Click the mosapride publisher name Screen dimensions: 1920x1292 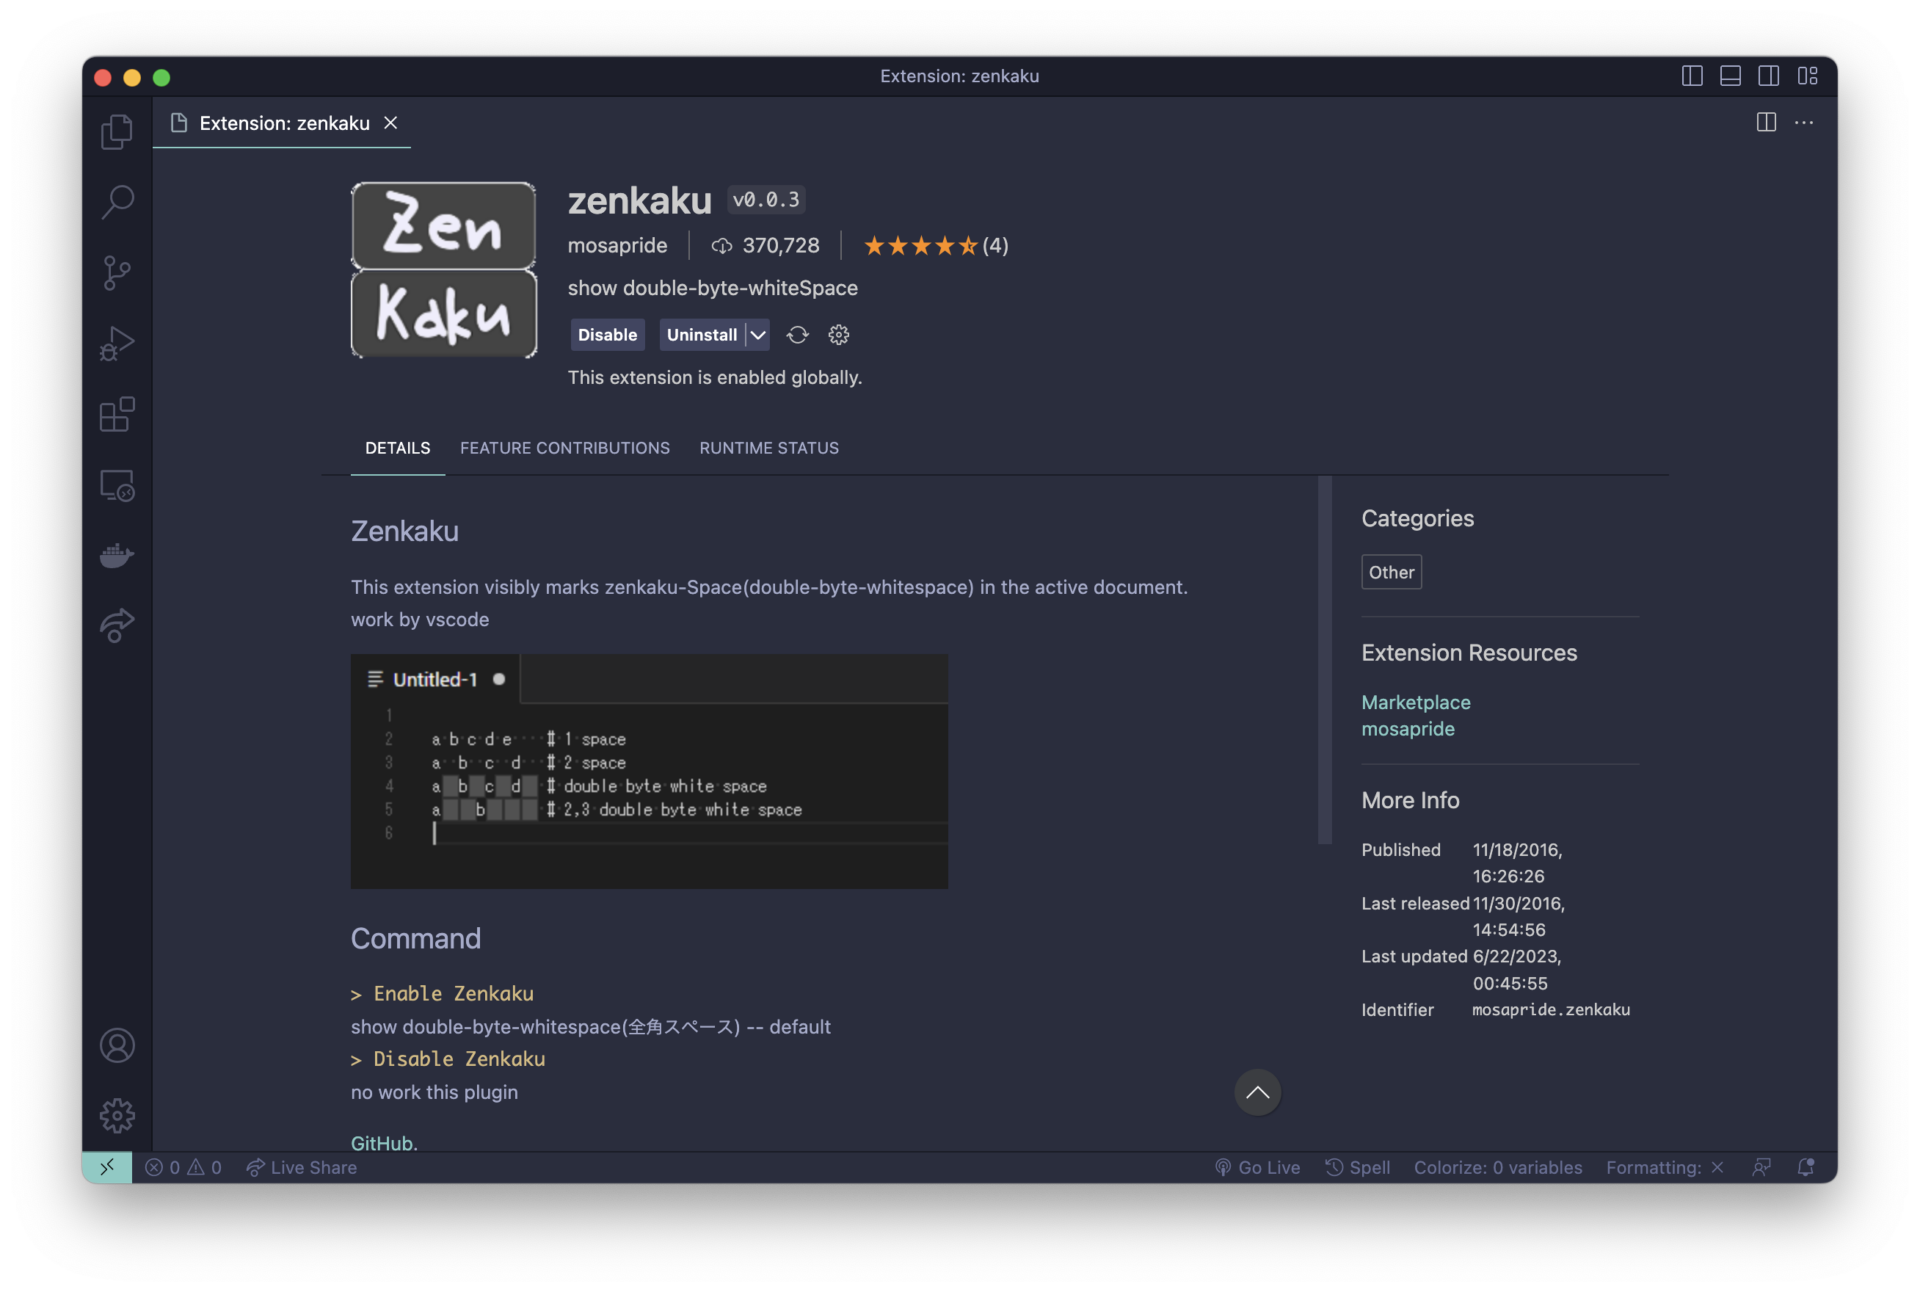tap(617, 245)
